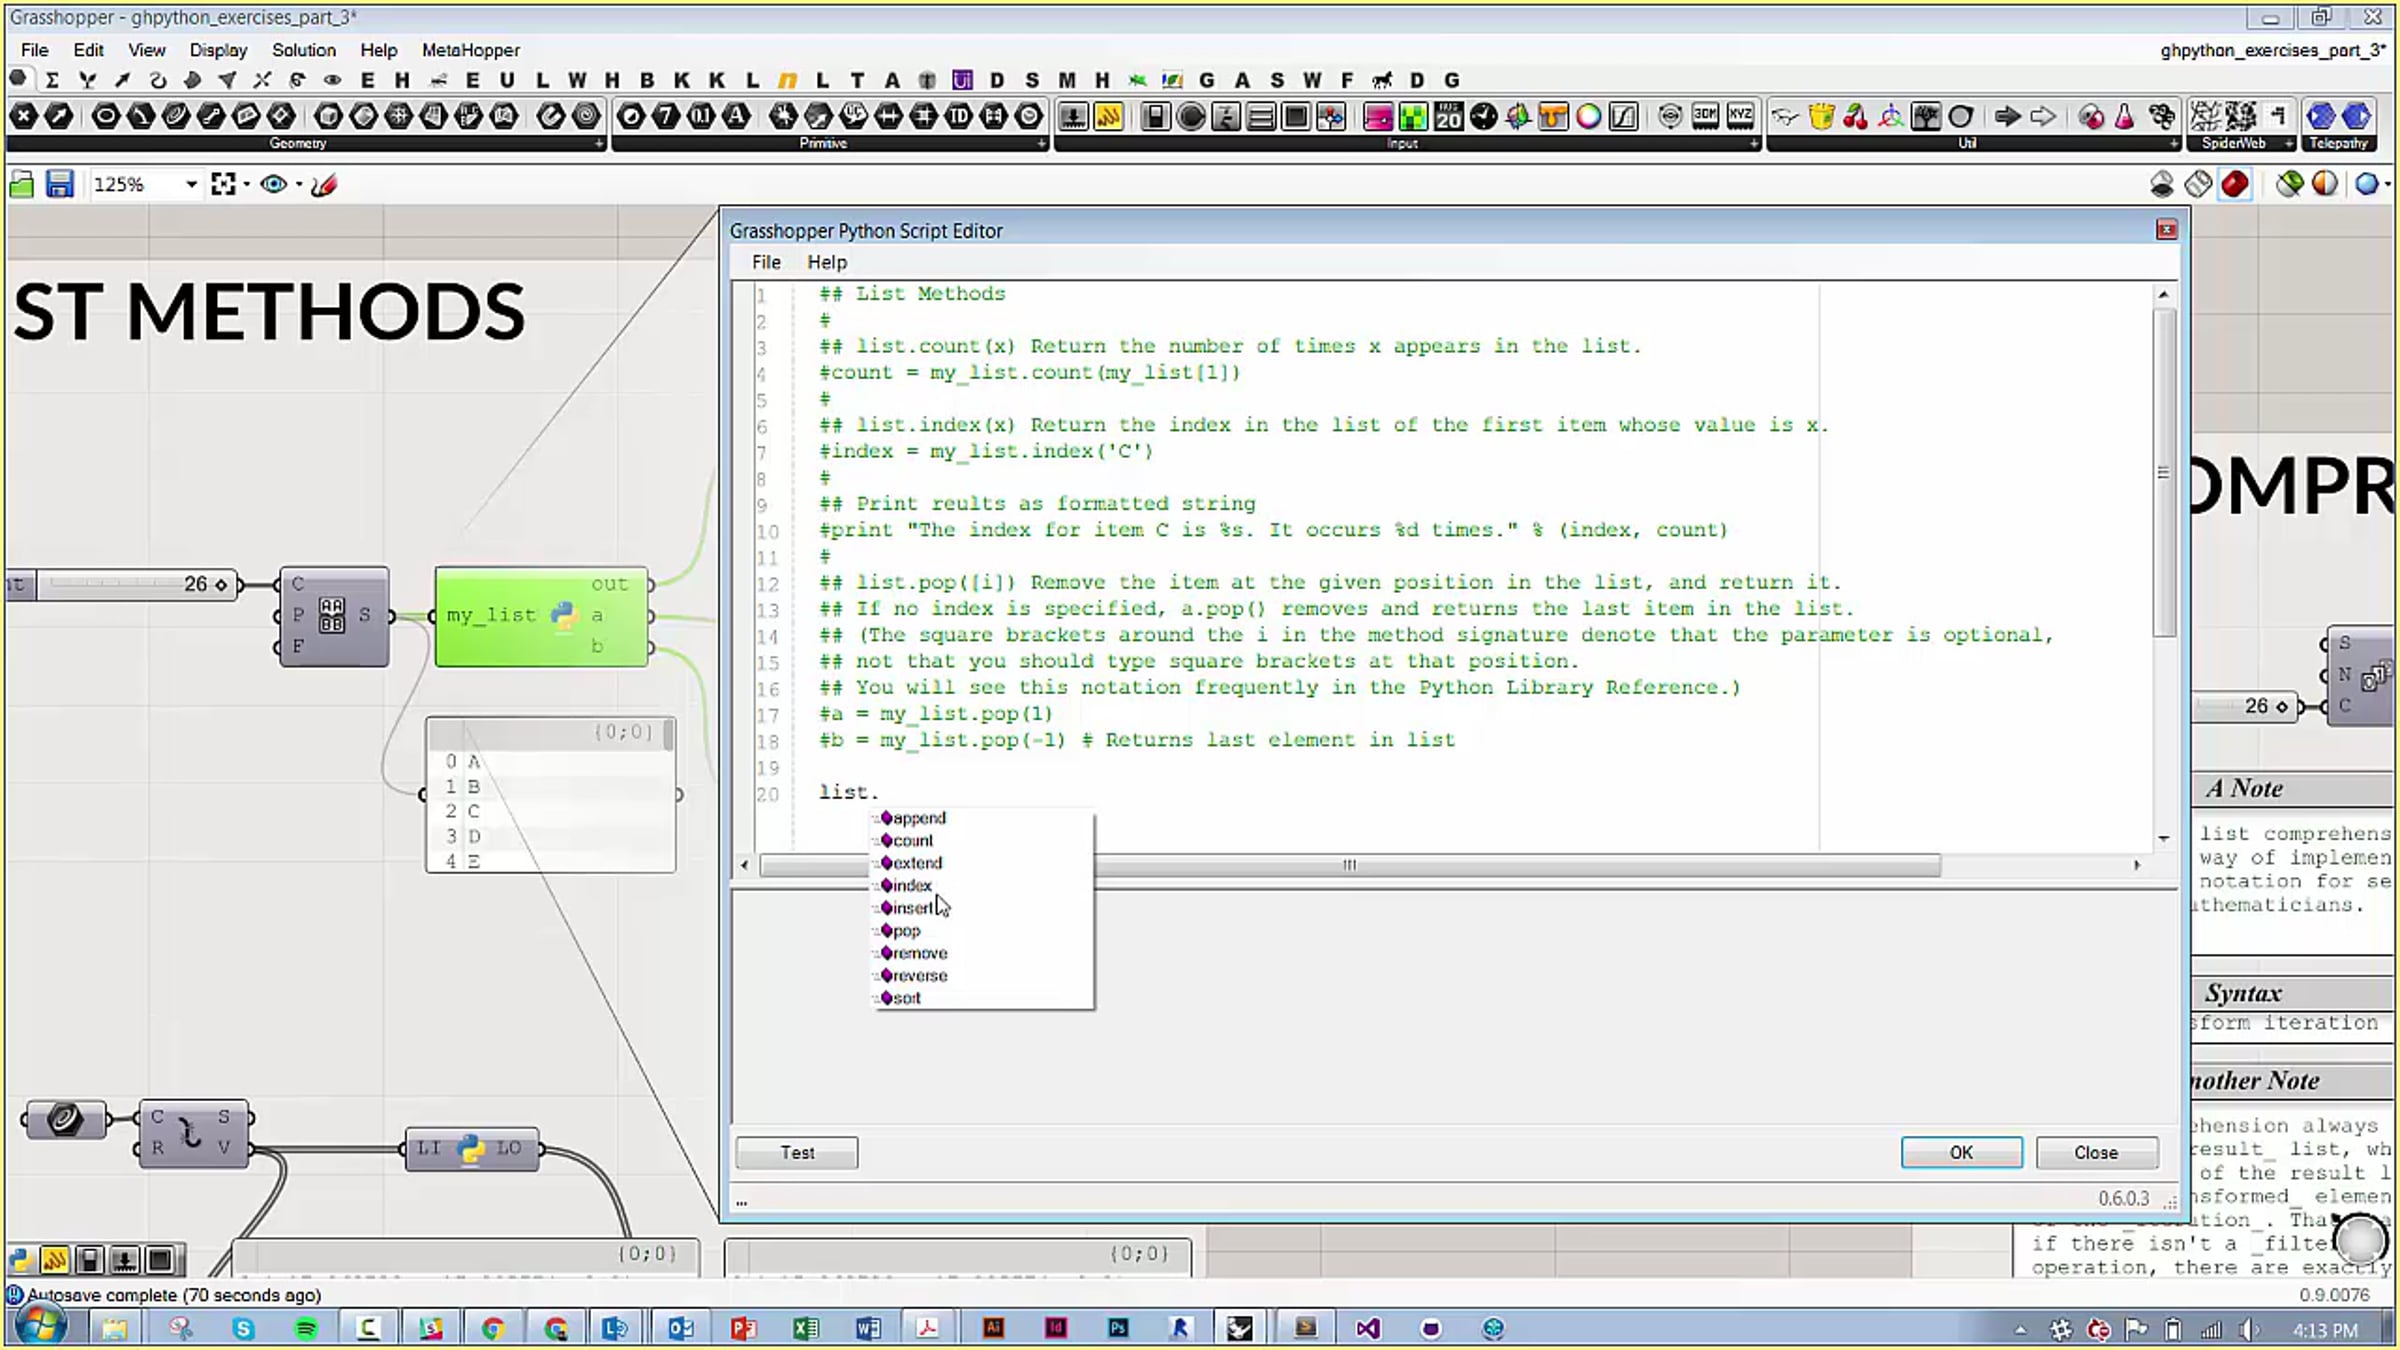Click the cherries icon in Util panel

(1856, 117)
